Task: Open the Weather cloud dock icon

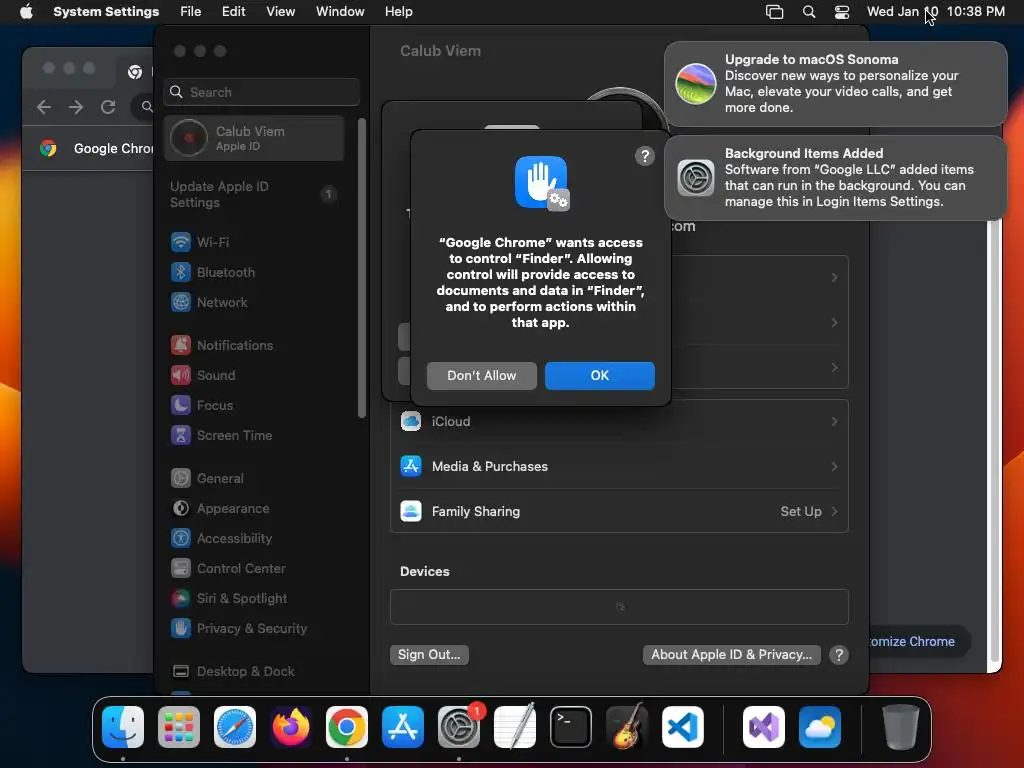Action: (820, 727)
